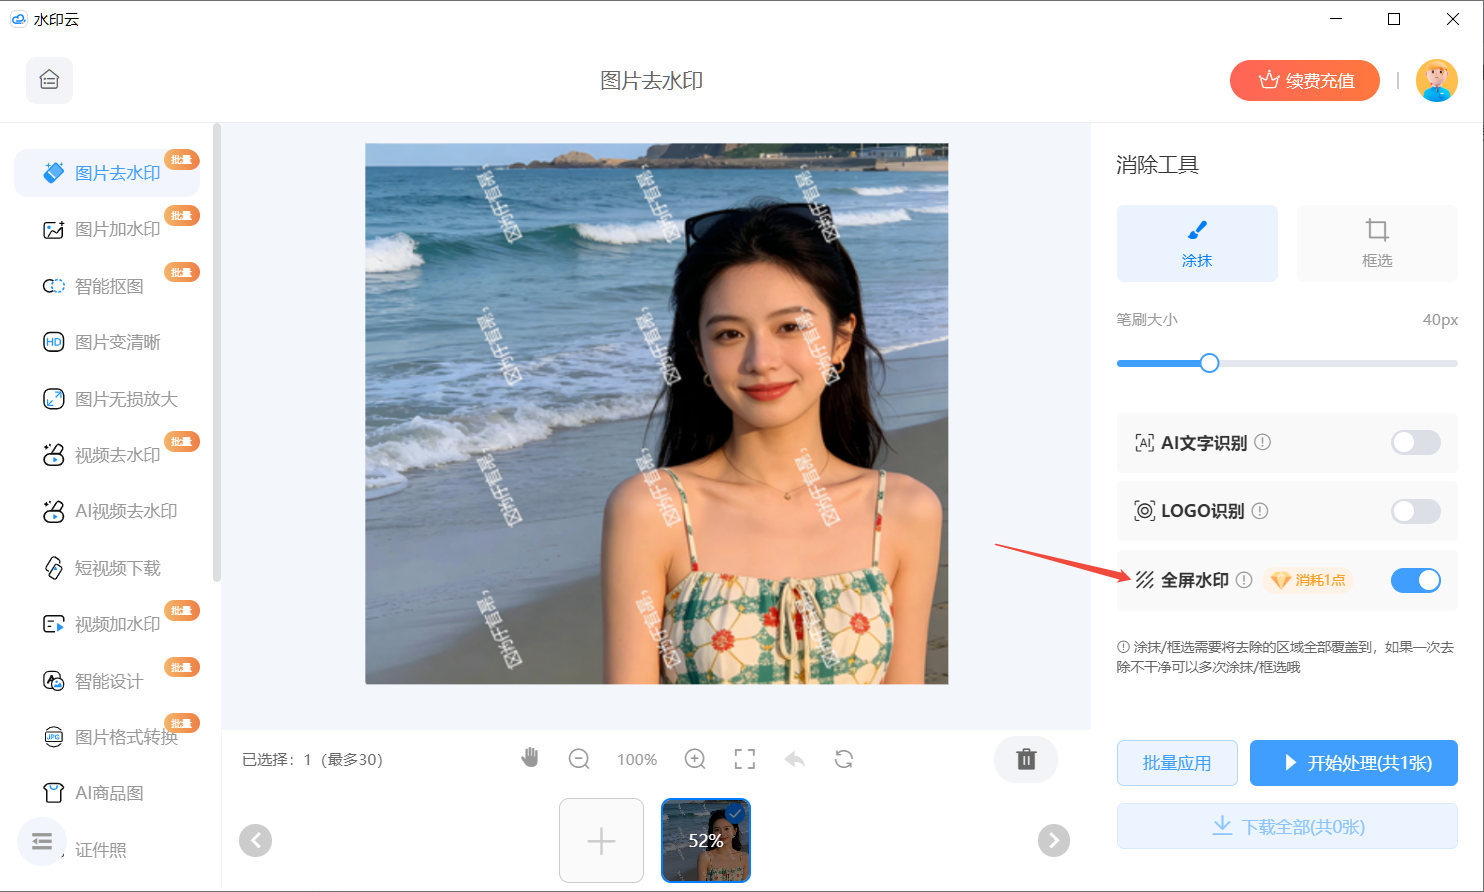Add a new image with the plus tile

click(x=601, y=841)
